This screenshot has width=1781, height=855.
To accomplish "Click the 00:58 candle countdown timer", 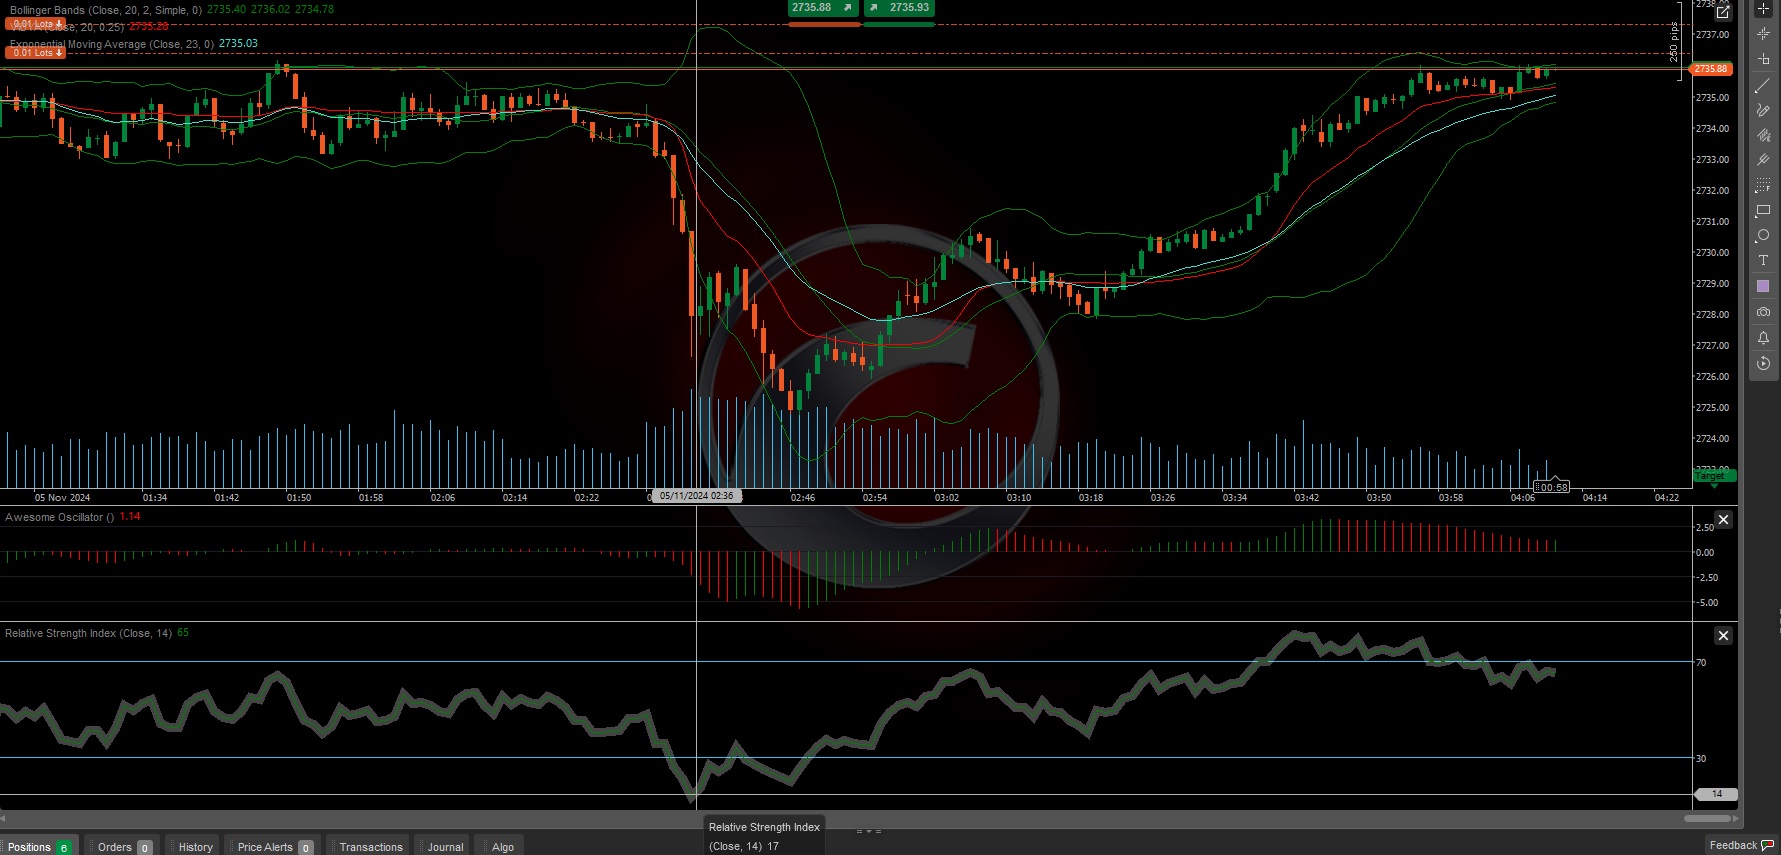I will [x=1552, y=487].
